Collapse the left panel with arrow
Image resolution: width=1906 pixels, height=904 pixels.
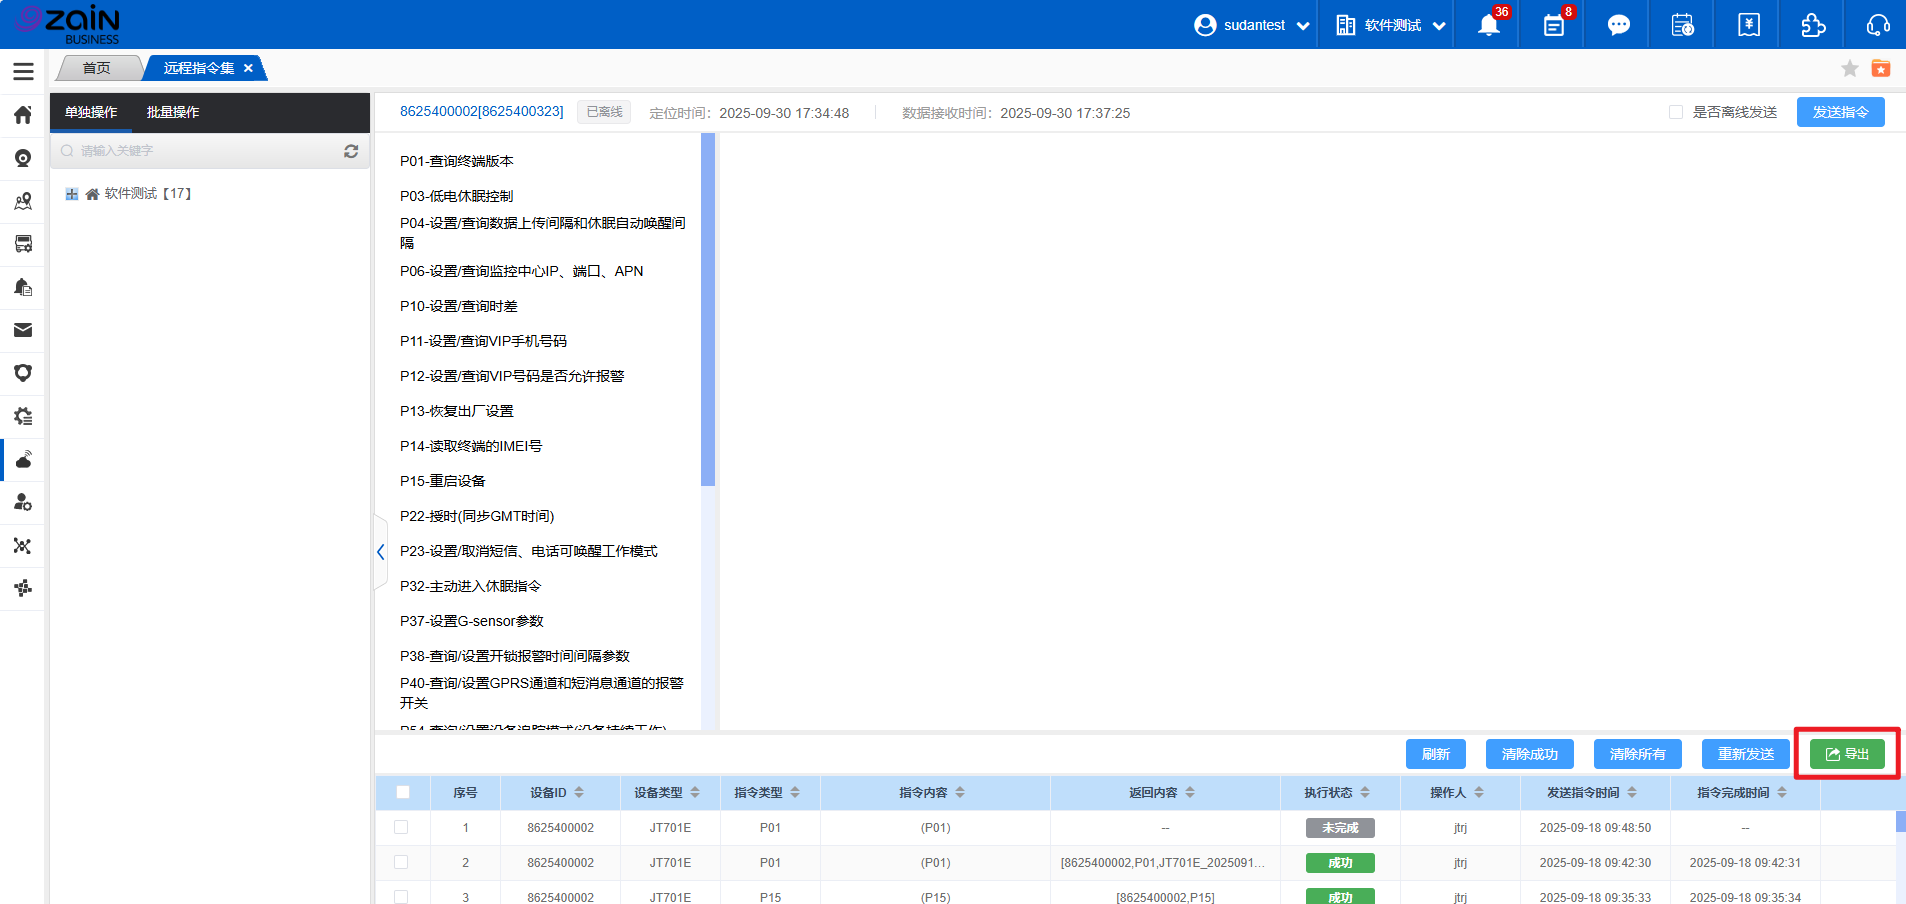[380, 552]
